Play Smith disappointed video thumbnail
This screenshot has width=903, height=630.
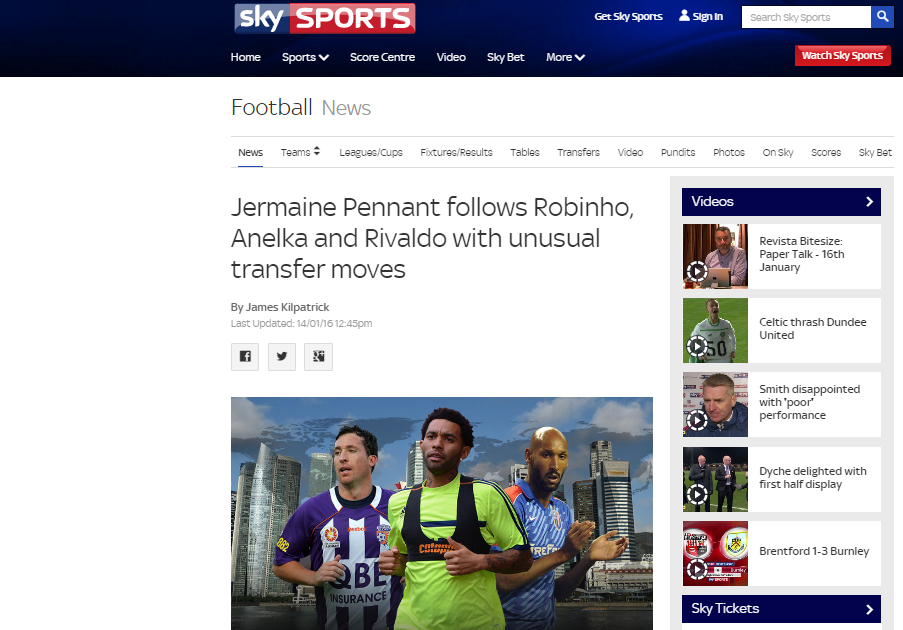pos(715,404)
